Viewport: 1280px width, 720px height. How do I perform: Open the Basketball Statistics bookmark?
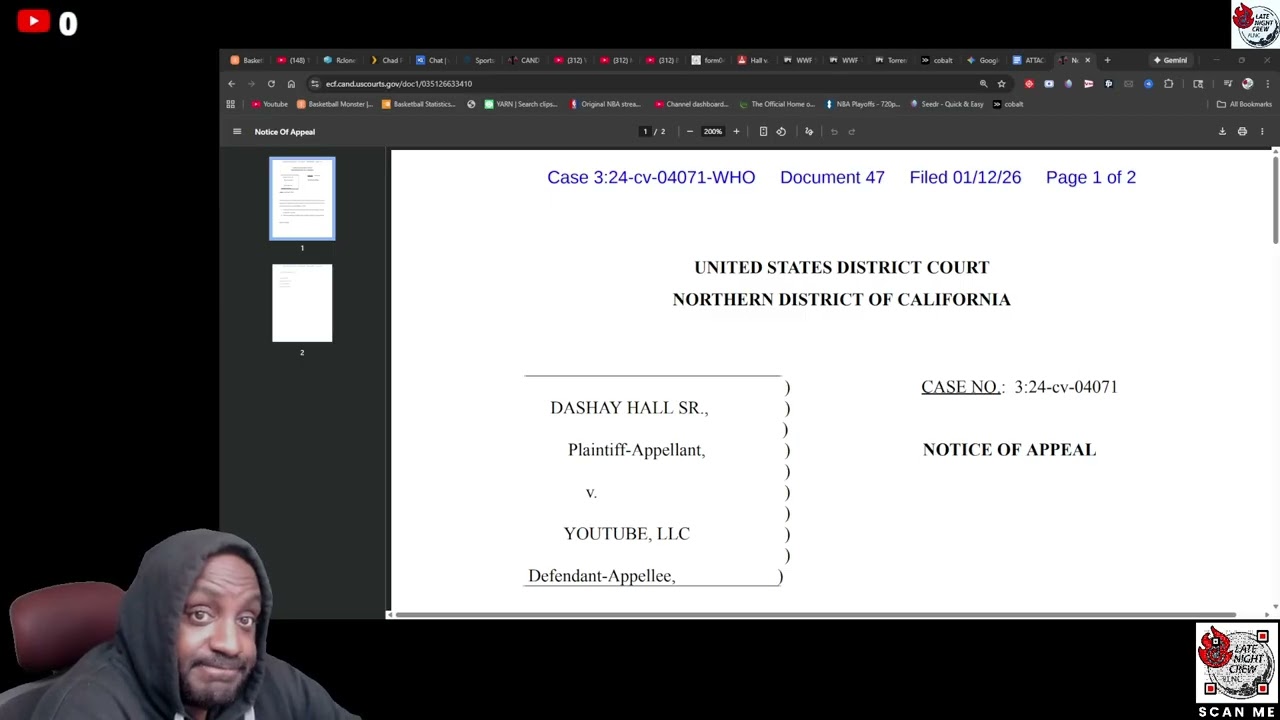pos(418,104)
